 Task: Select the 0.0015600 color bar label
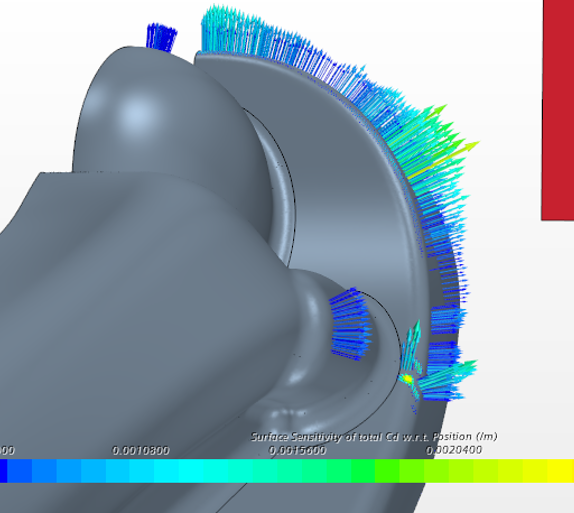[x=297, y=450]
